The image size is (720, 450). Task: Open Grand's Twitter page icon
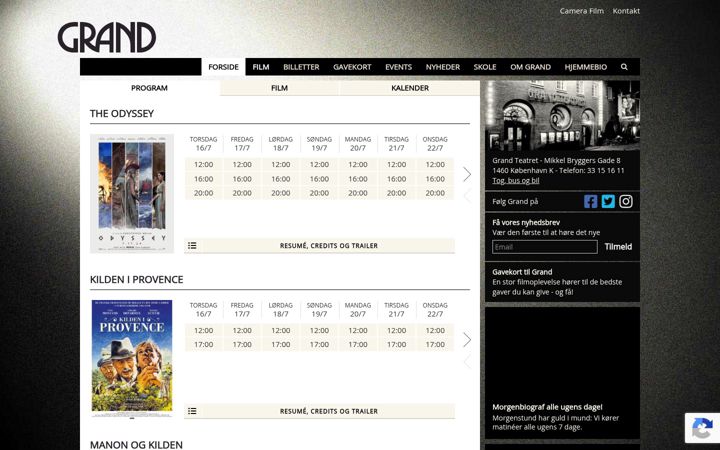[x=608, y=202]
